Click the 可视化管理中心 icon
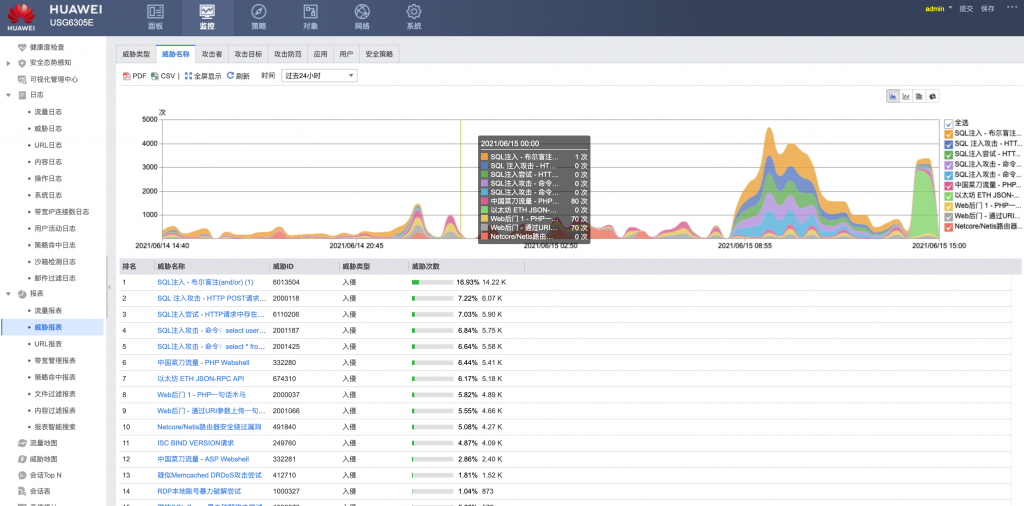The height and width of the screenshot is (506, 1024). [x=22, y=79]
